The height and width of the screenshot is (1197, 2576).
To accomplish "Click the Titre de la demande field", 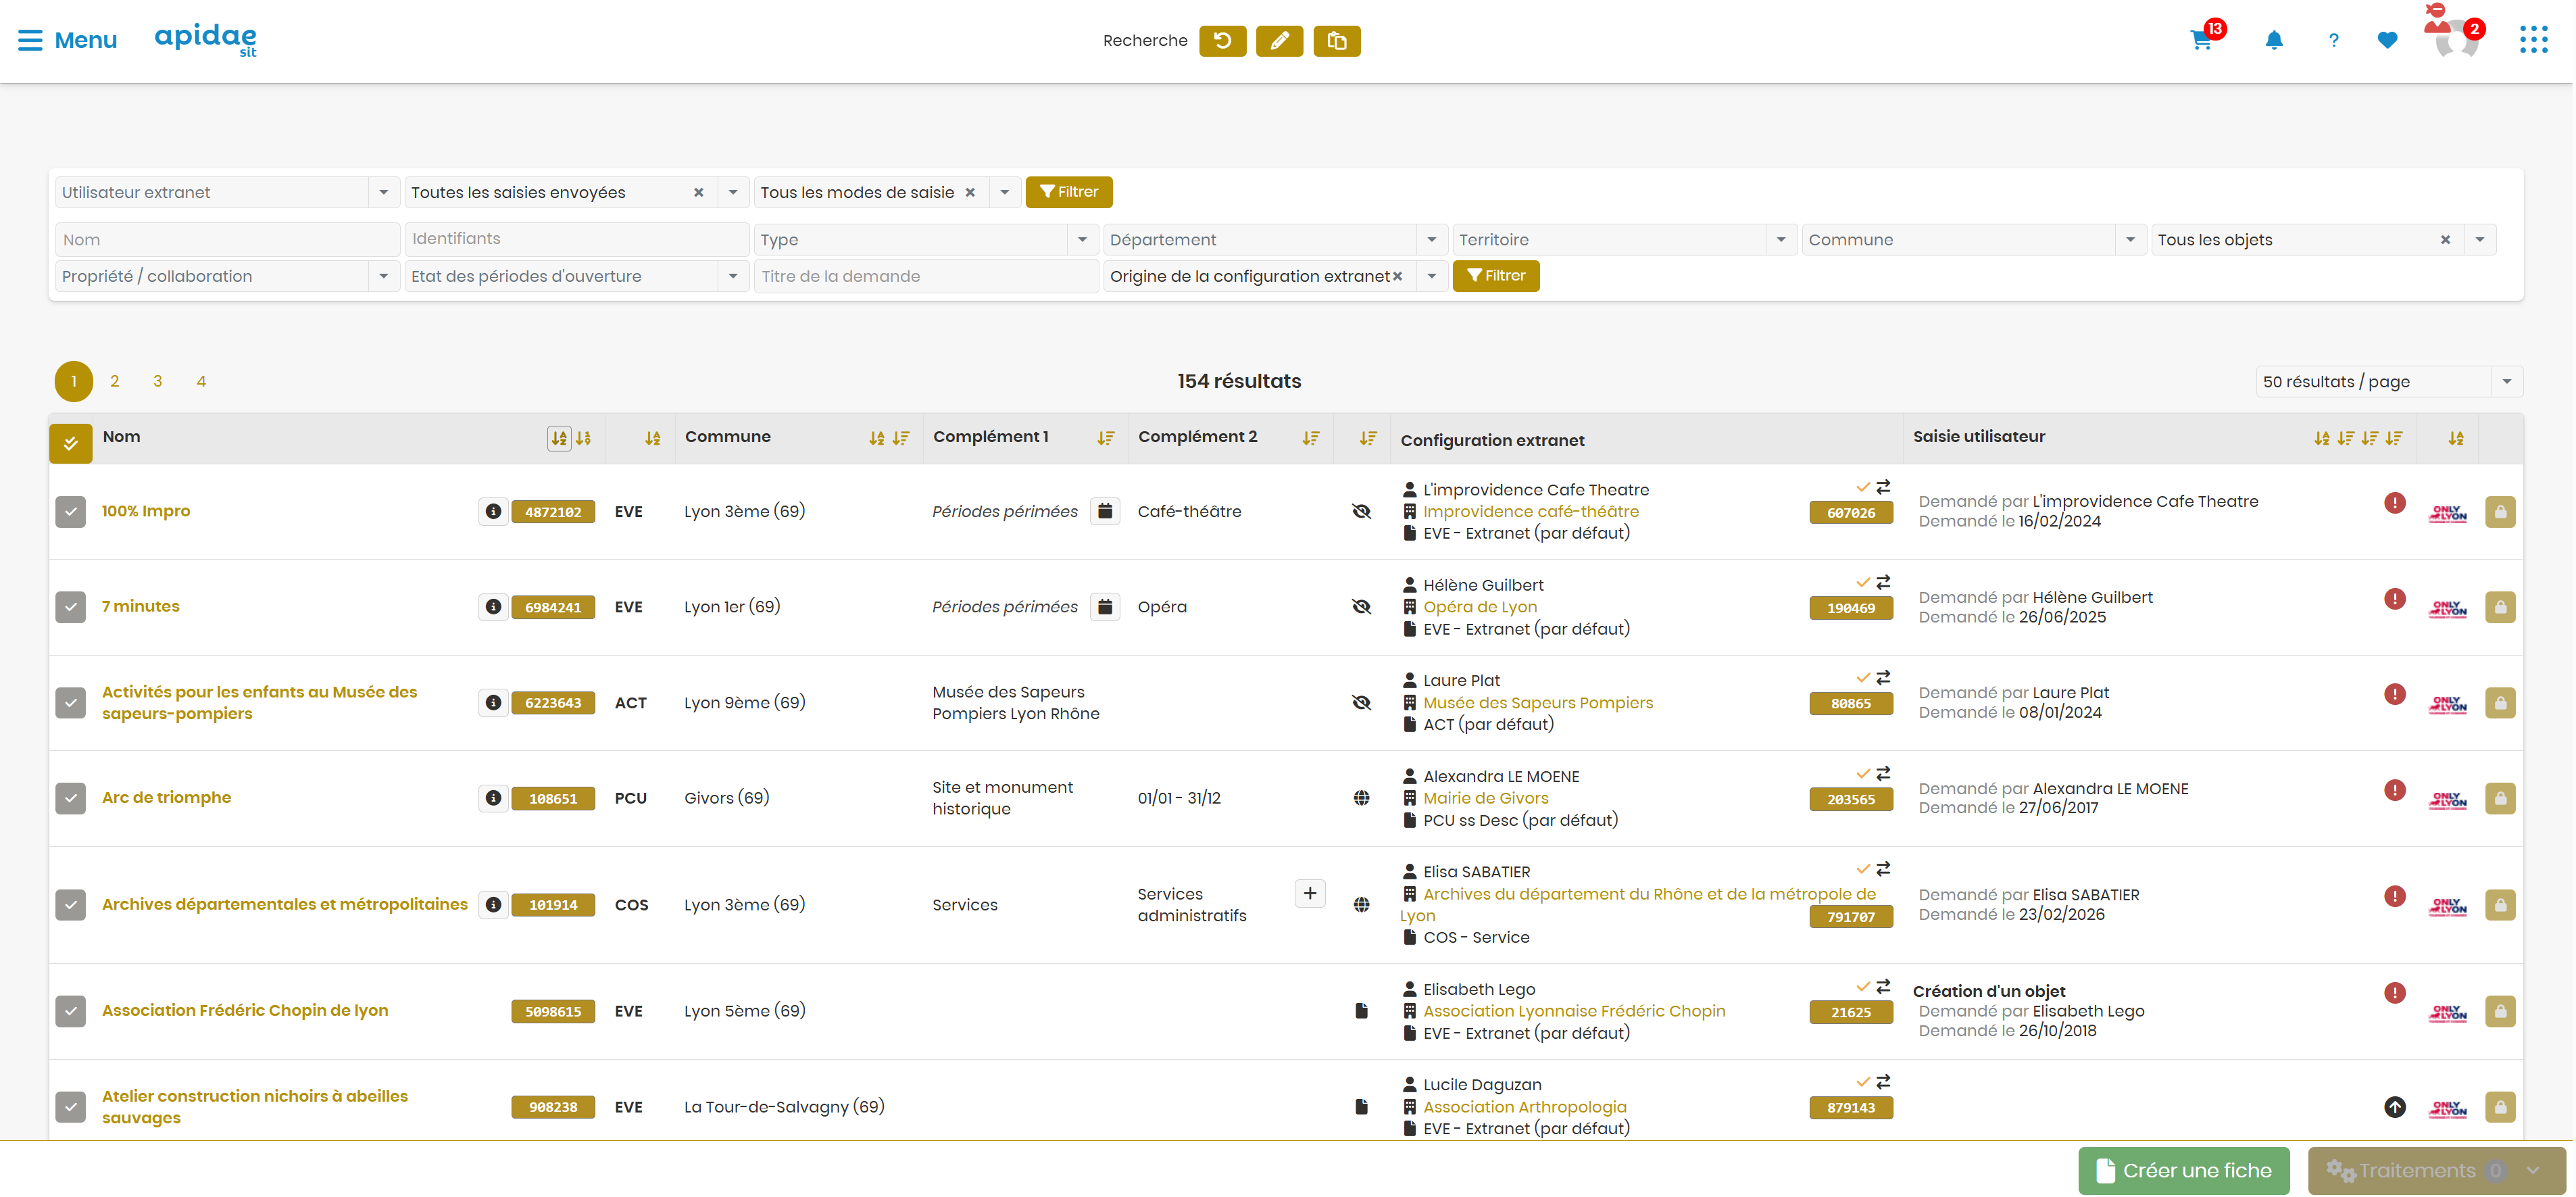I will pos(925,276).
